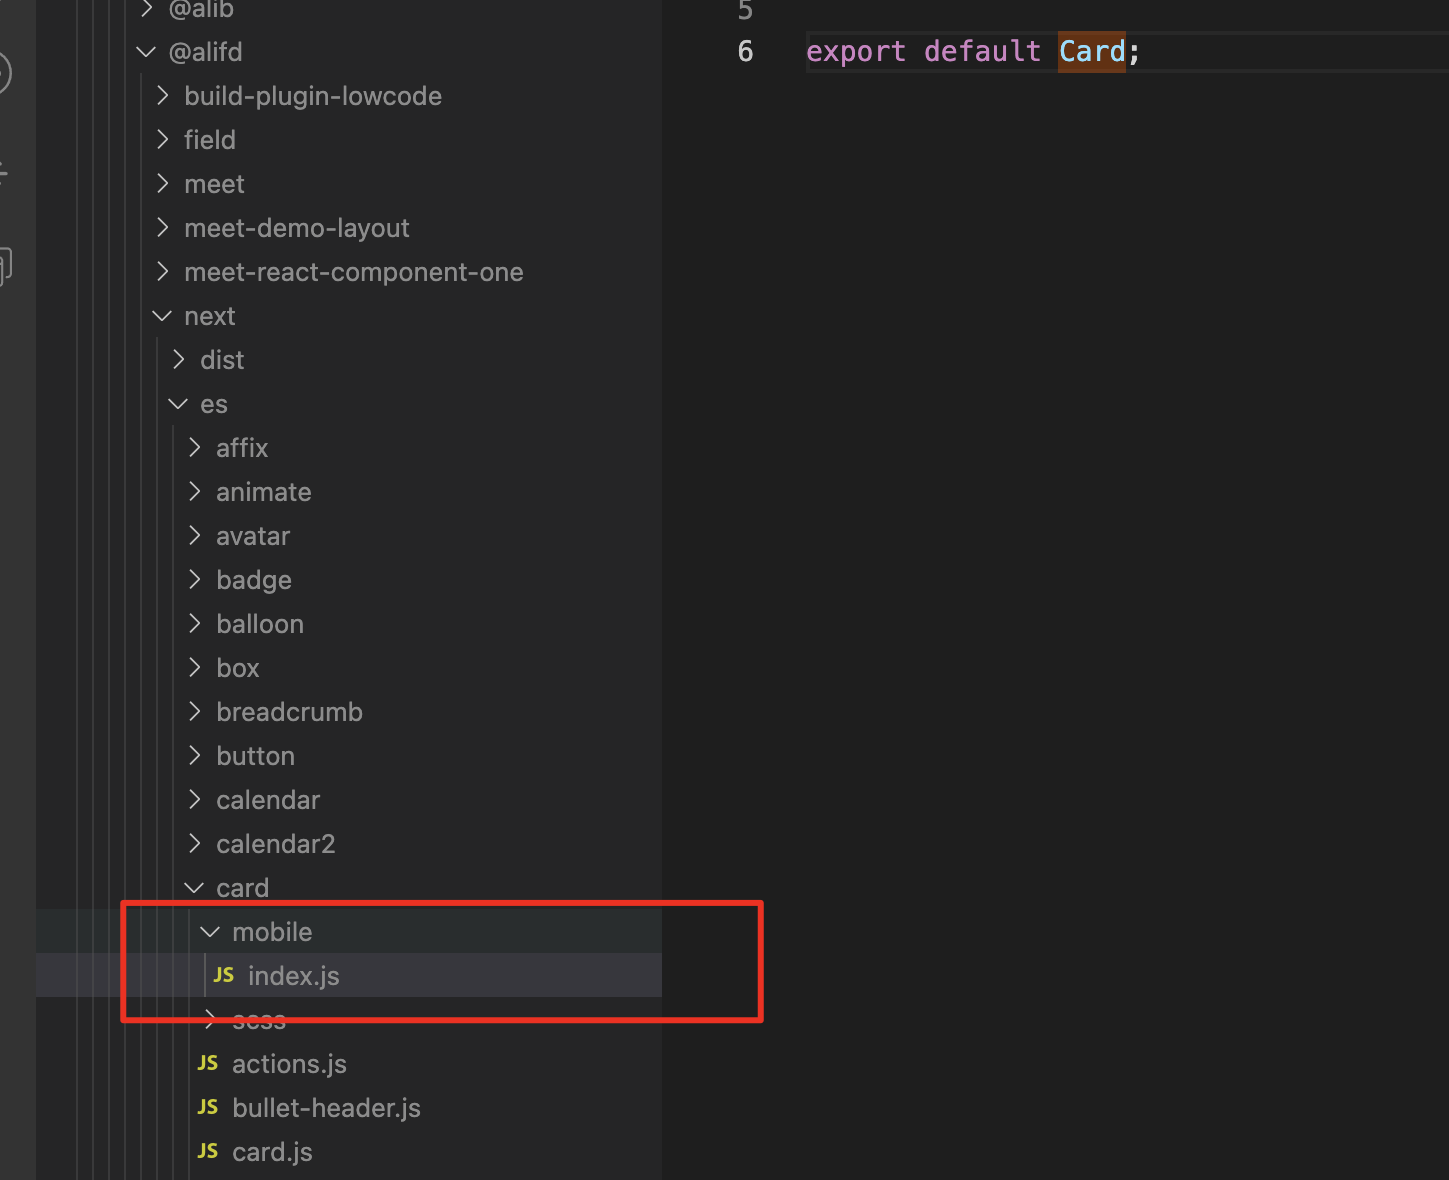Select the es folder label

coord(214,404)
